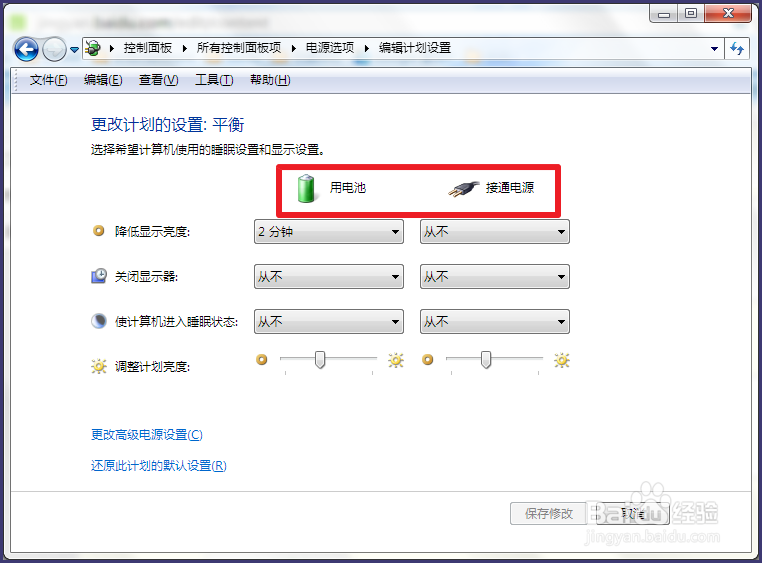This screenshot has height=563, width=762.
Task: Expand the address bar history dropdown arrow
Action: [x=714, y=49]
